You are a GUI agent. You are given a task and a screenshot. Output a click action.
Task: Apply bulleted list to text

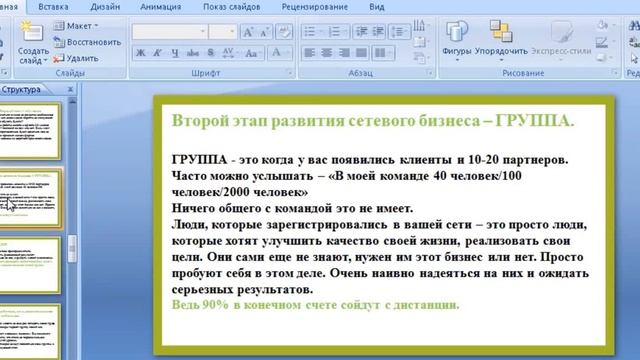tap(310, 31)
